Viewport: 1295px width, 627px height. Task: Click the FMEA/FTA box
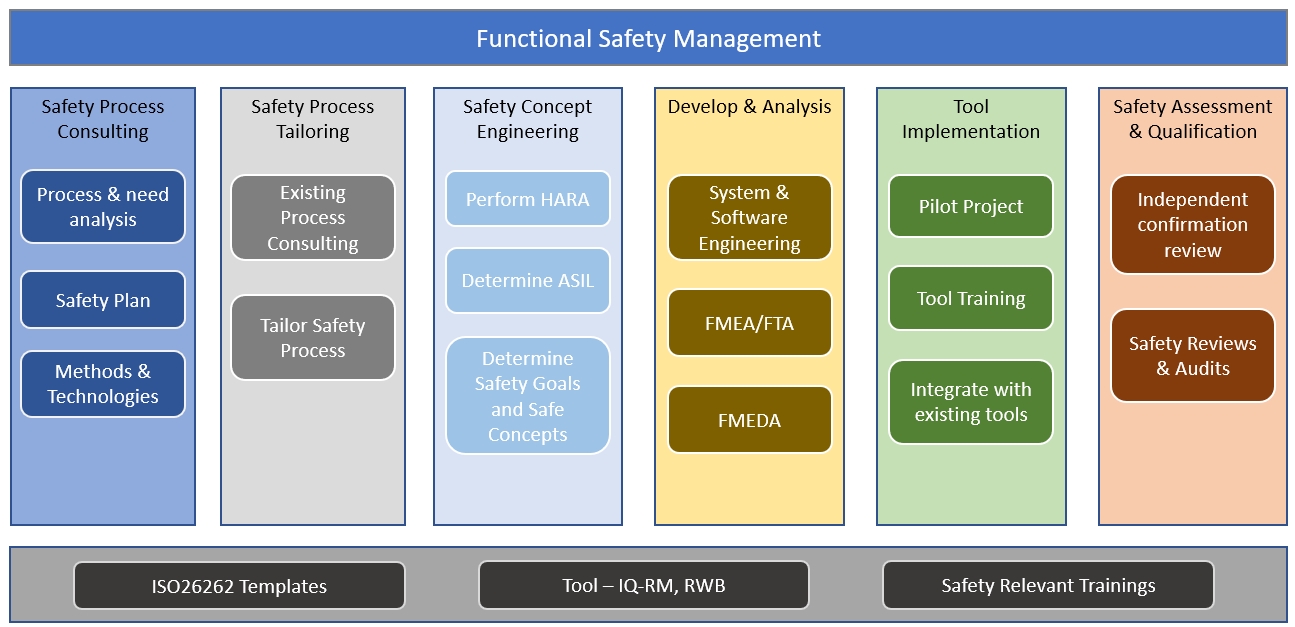[x=750, y=323]
